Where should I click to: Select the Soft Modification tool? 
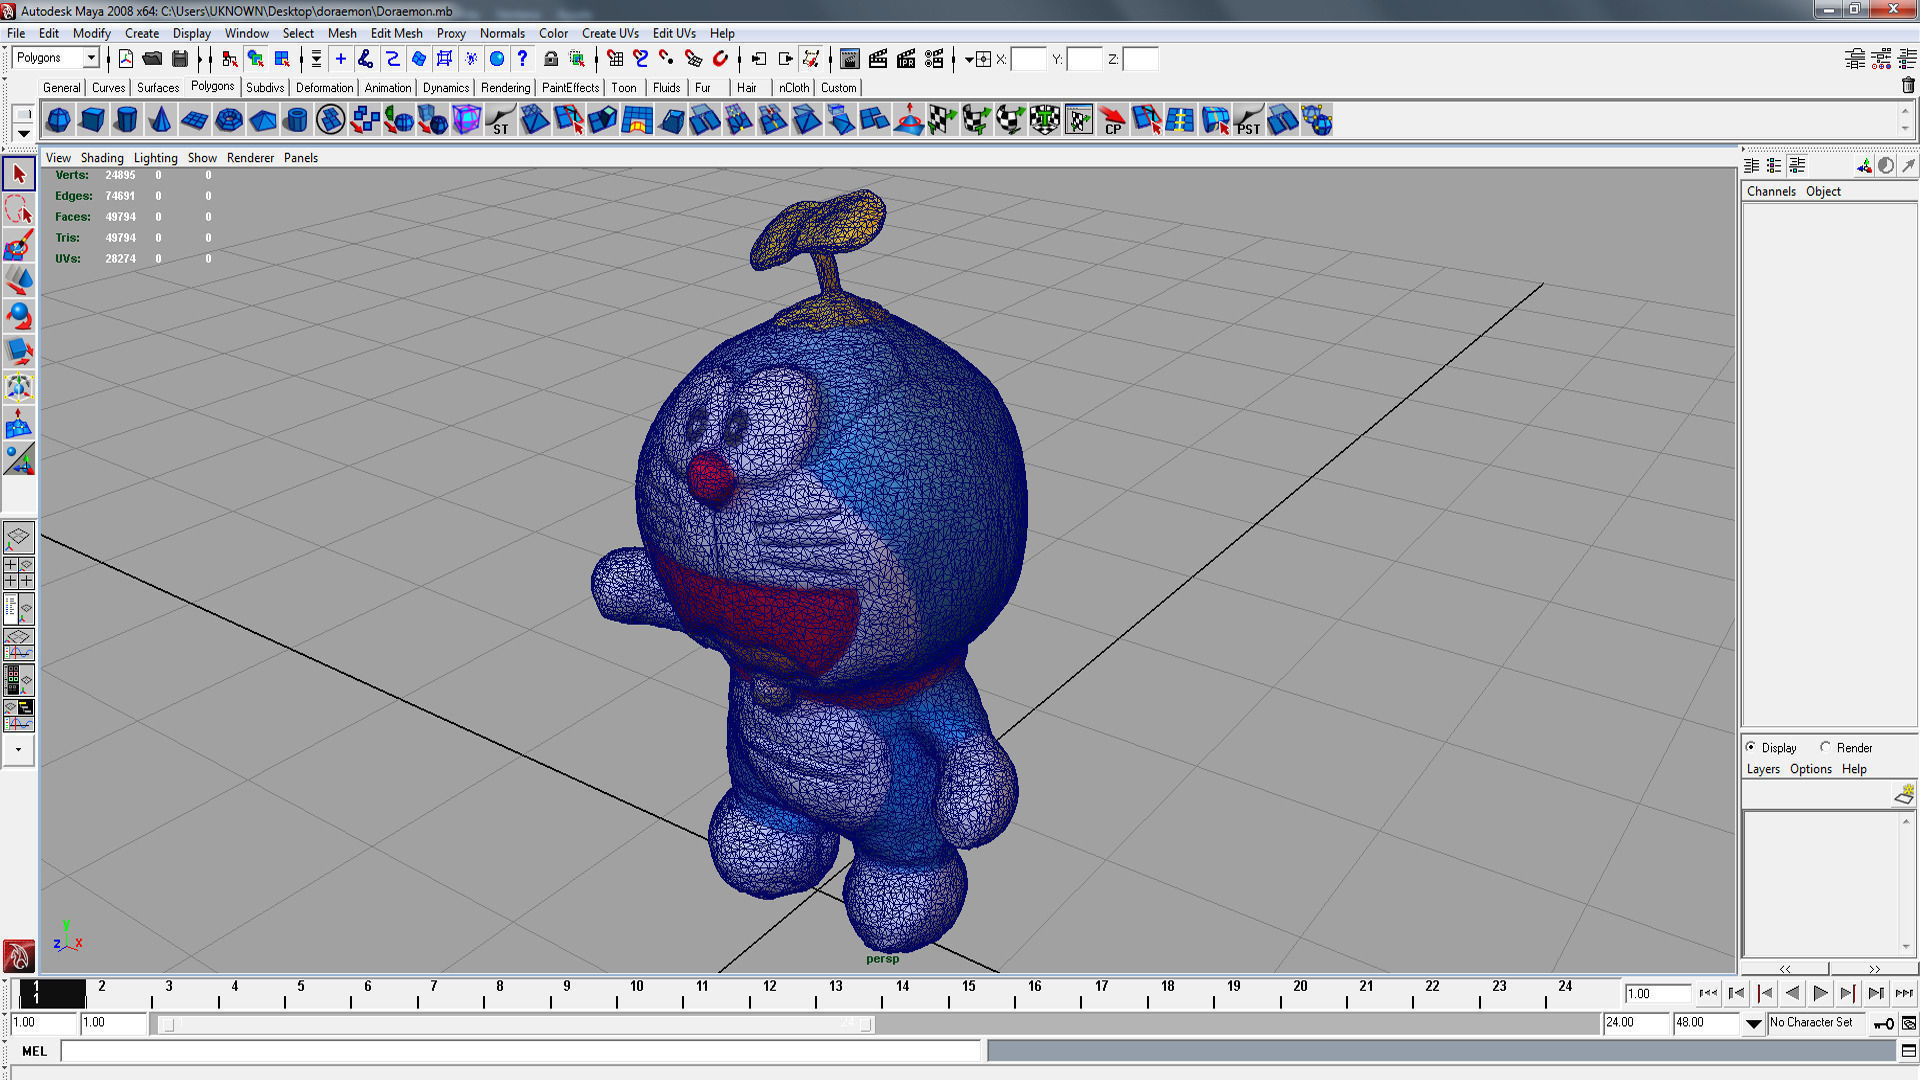pyautogui.click(x=18, y=424)
